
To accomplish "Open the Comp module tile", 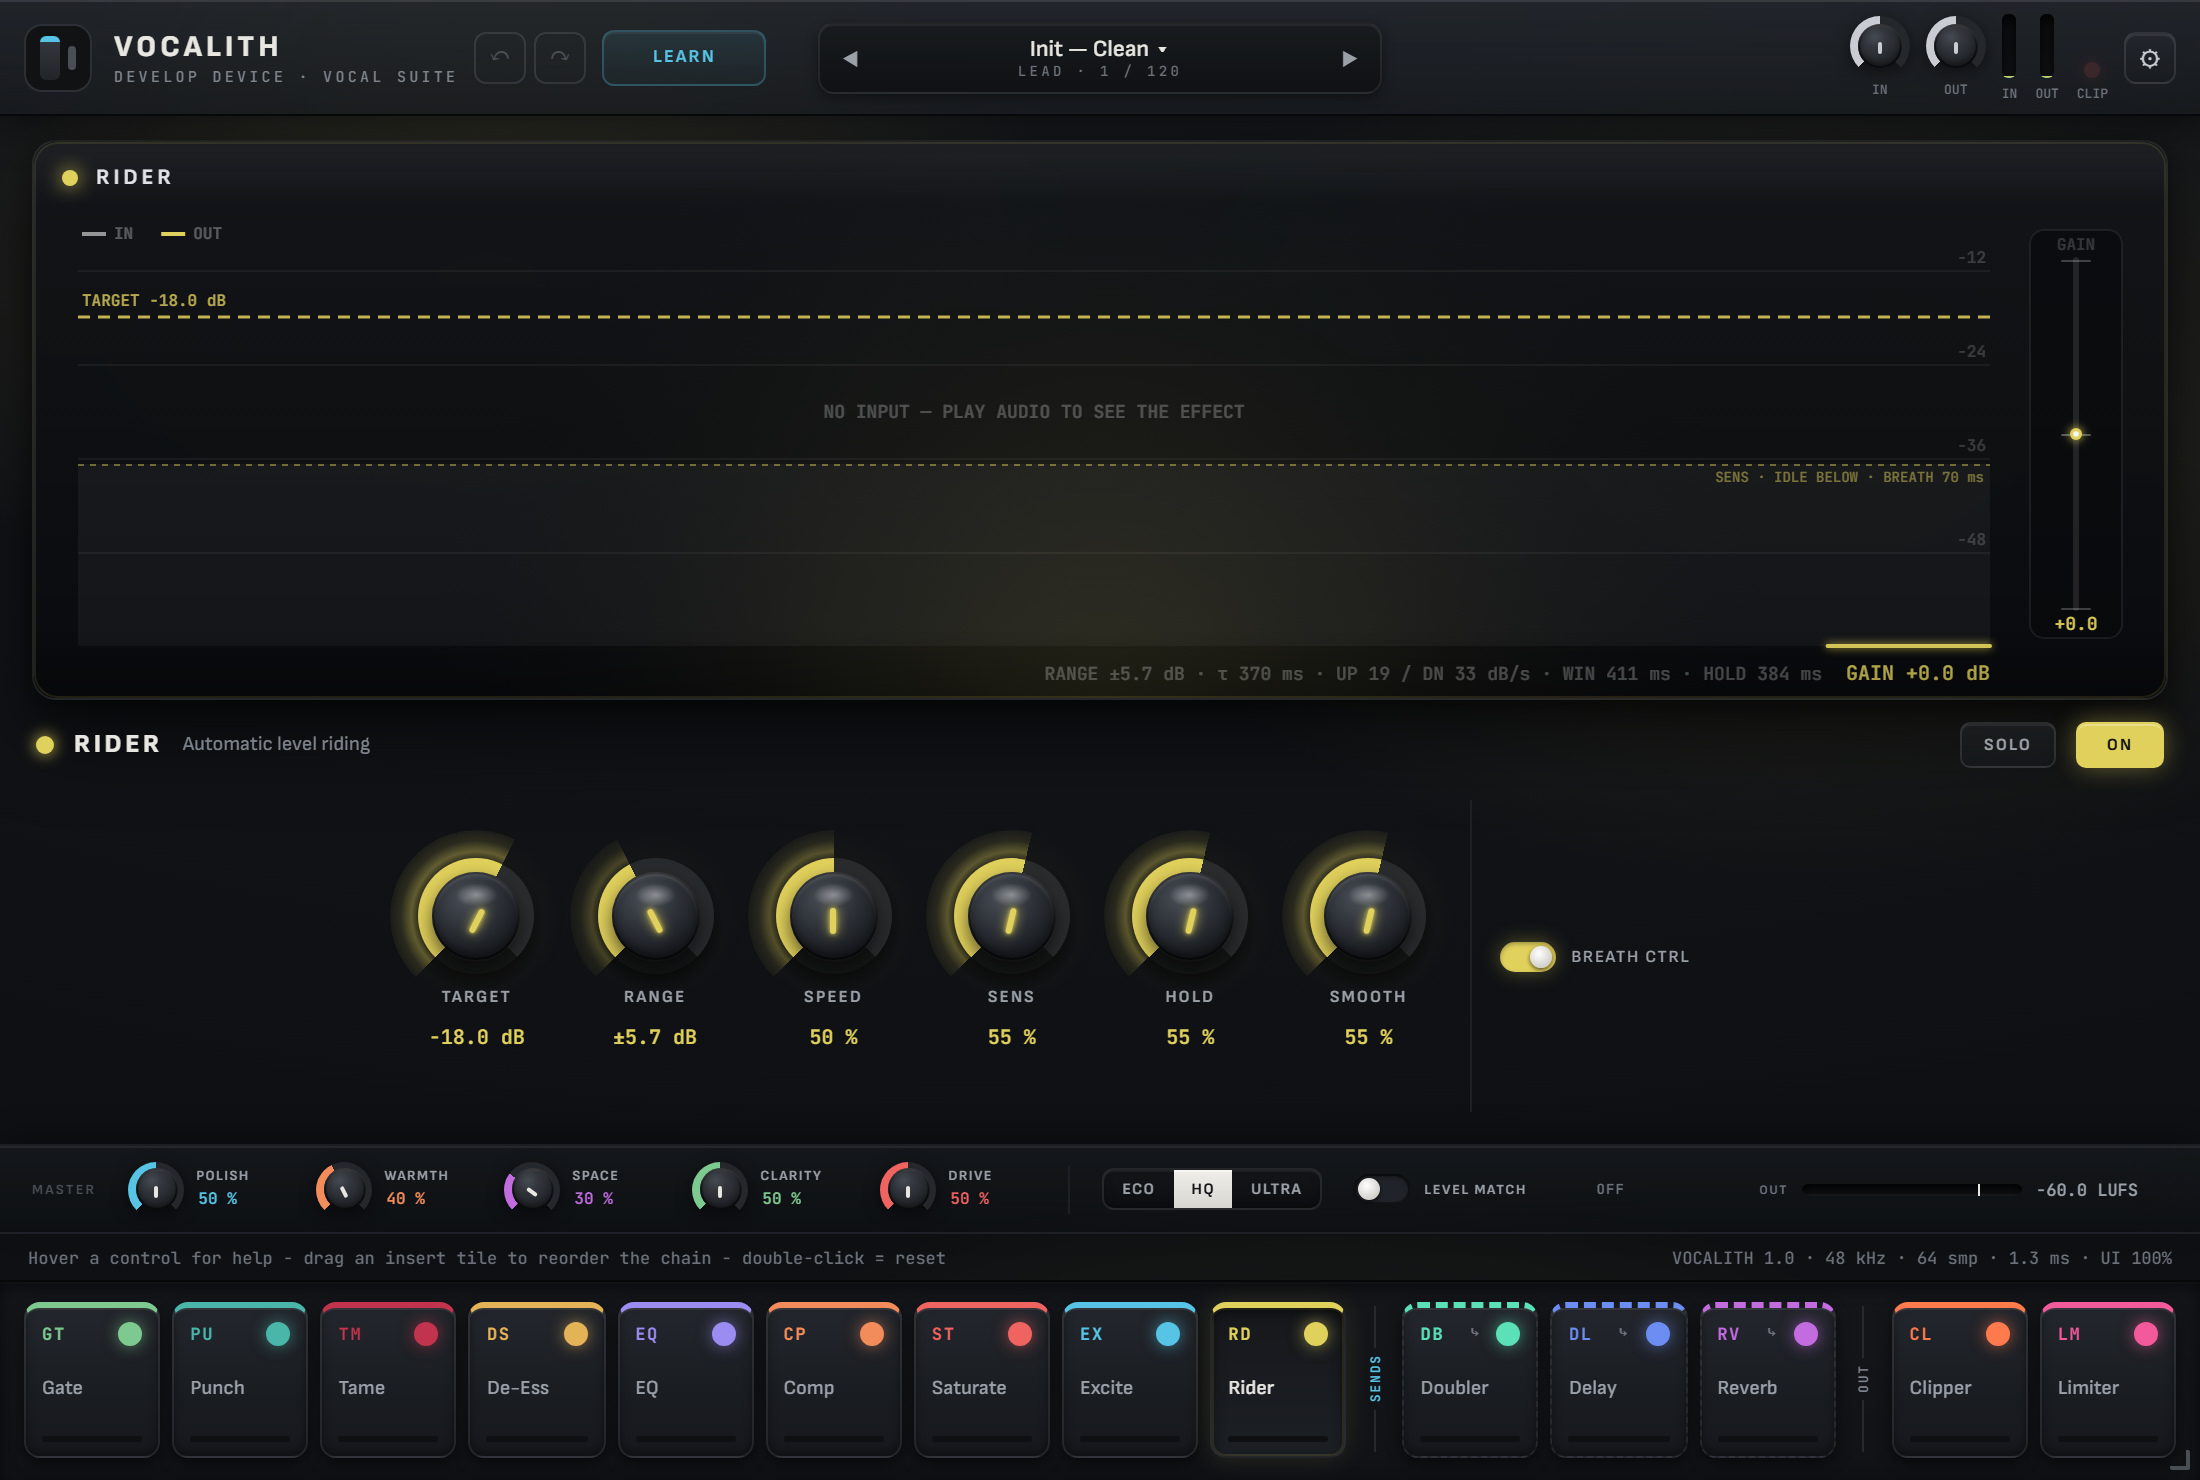I will (x=833, y=1380).
